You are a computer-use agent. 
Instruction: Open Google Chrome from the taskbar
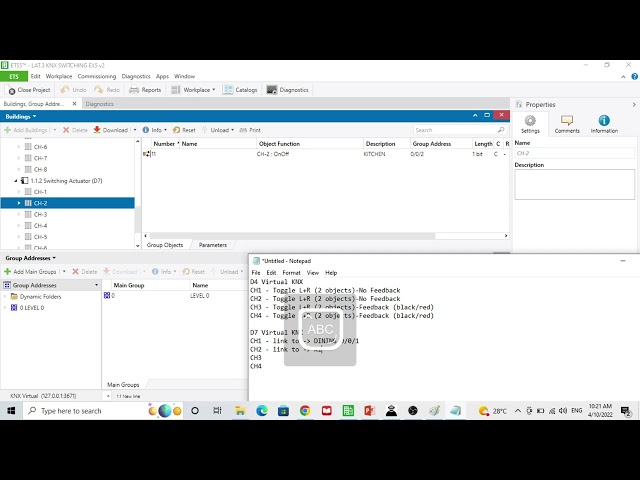305,411
